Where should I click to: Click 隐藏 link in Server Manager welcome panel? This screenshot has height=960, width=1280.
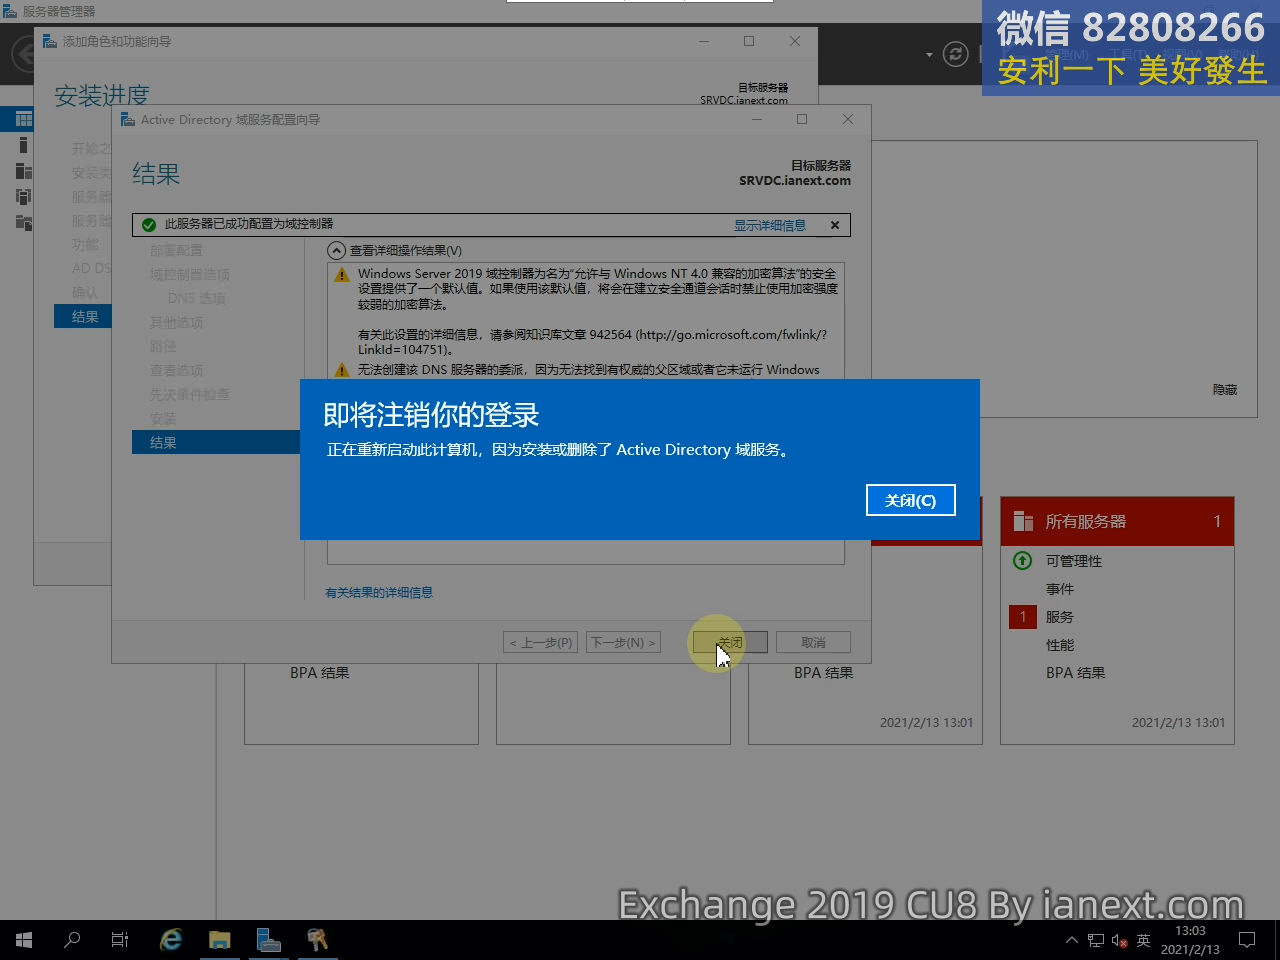(1225, 390)
